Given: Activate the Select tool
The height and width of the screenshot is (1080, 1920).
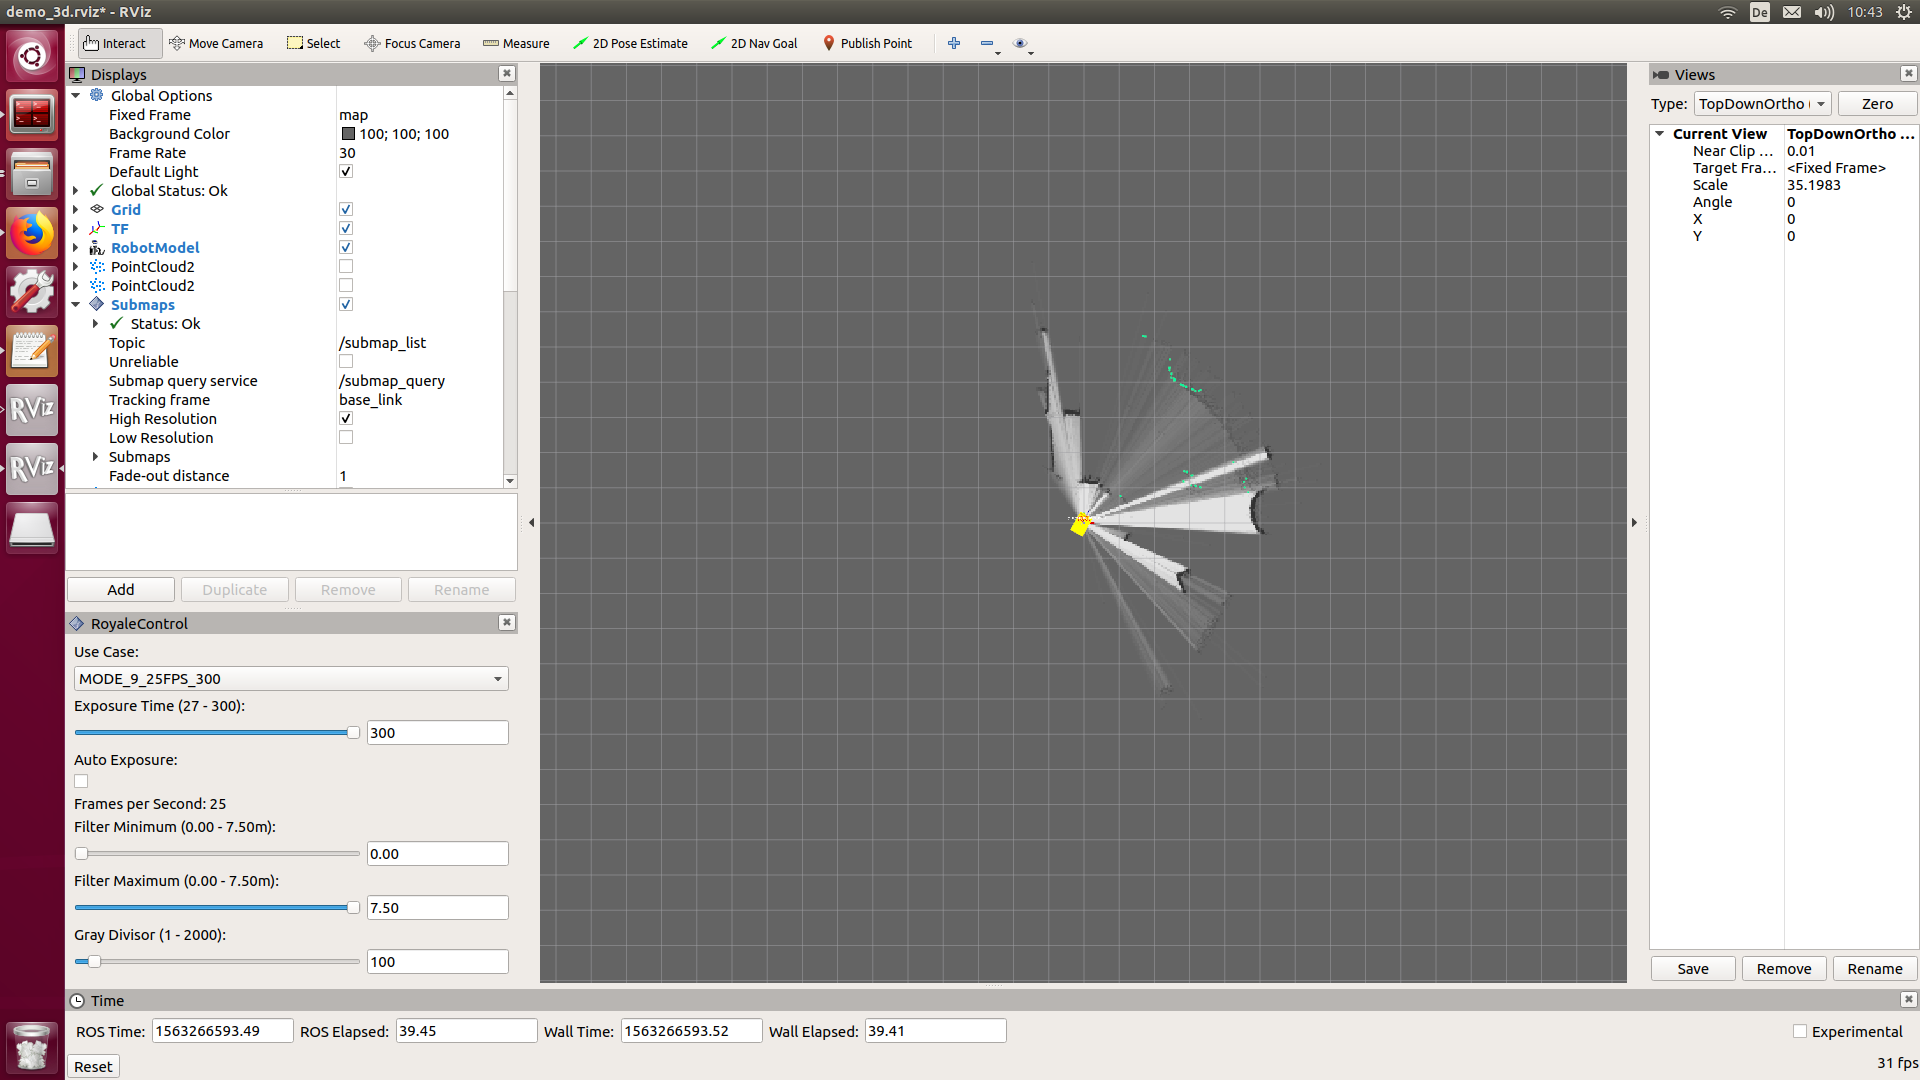Looking at the screenshot, I should pyautogui.click(x=314, y=43).
